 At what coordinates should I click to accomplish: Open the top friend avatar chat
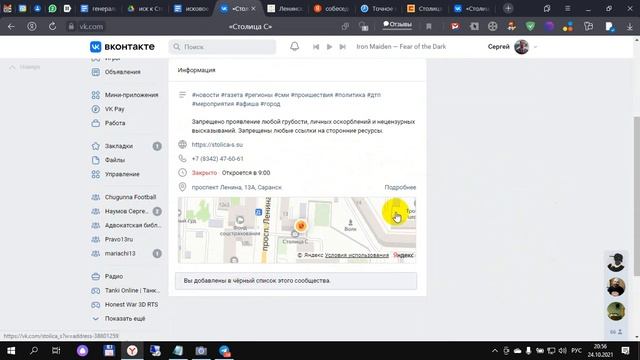pyautogui.click(x=616, y=262)
